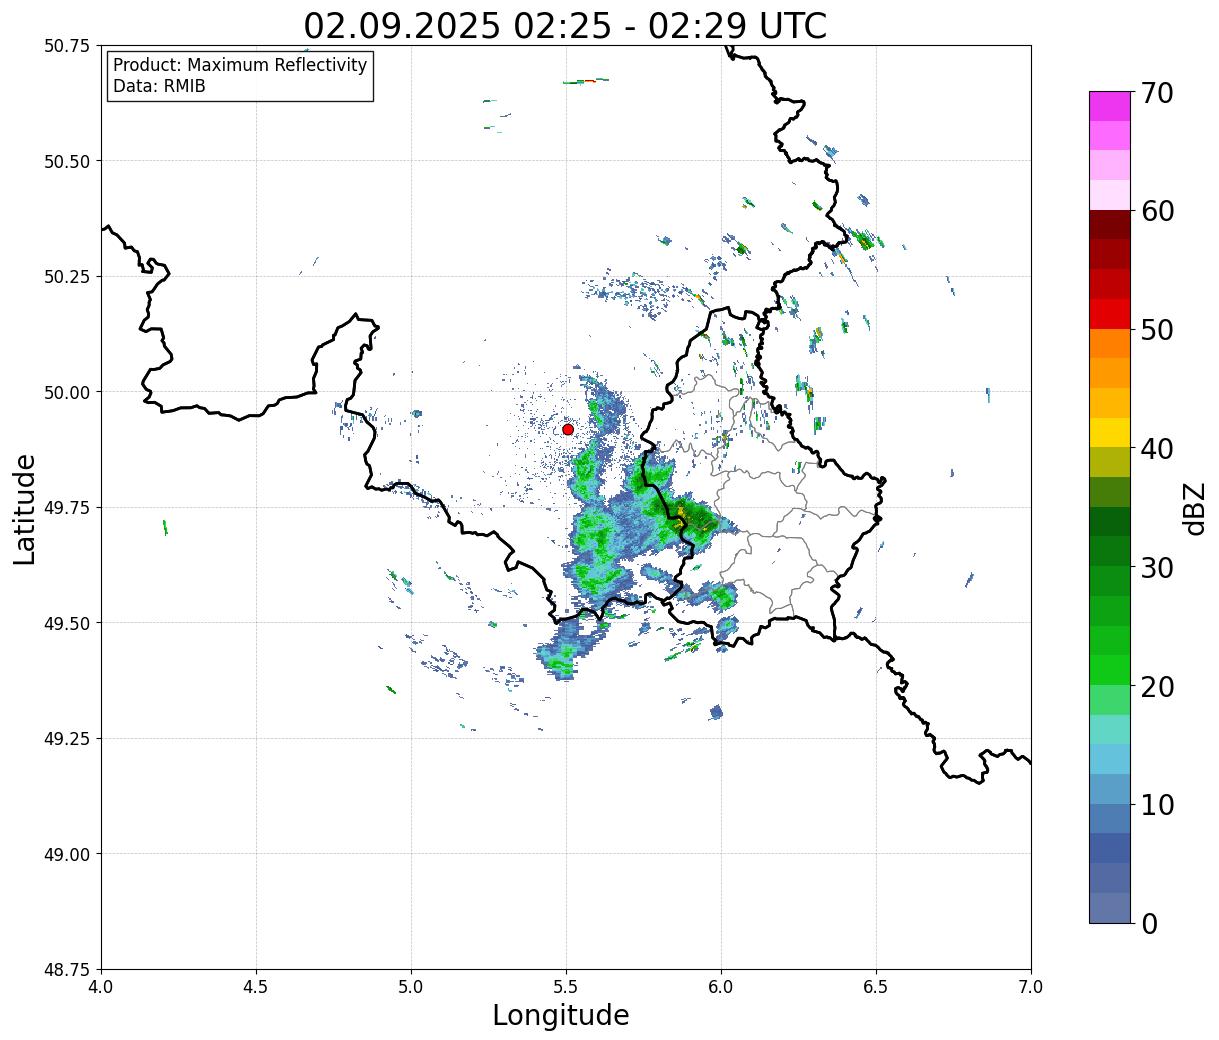Click the orange swatch just below 50 dBZ
The width and height of the screenshot is (1219, 1040).
1110,344
